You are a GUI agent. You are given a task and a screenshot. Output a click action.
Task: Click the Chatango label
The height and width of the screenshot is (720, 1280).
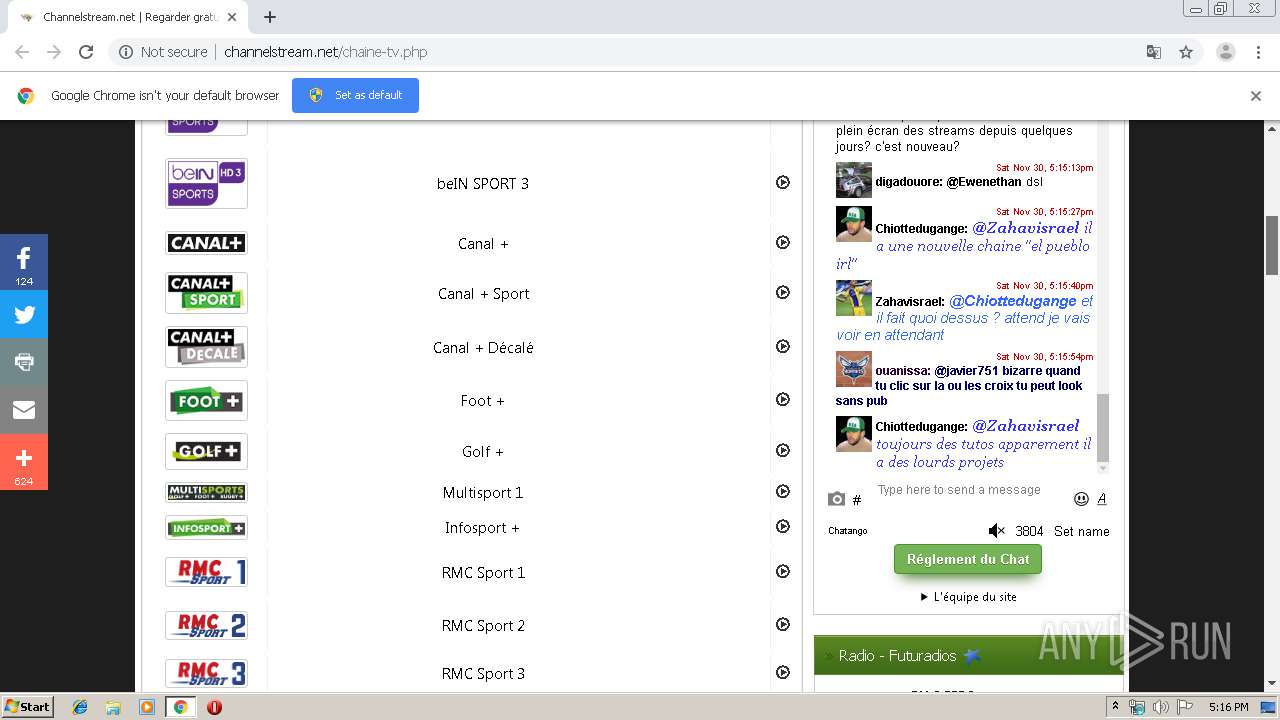tap(848, 531)
